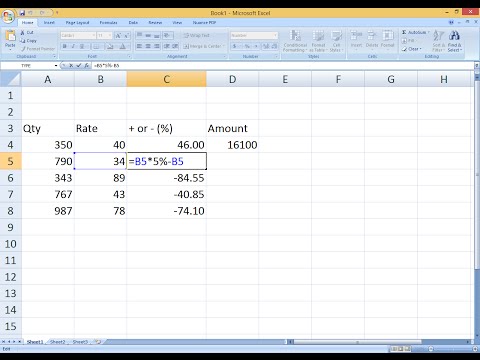Open Insert Function with fx icon
This screenshot has width=480, height=360.
[86, 65]
